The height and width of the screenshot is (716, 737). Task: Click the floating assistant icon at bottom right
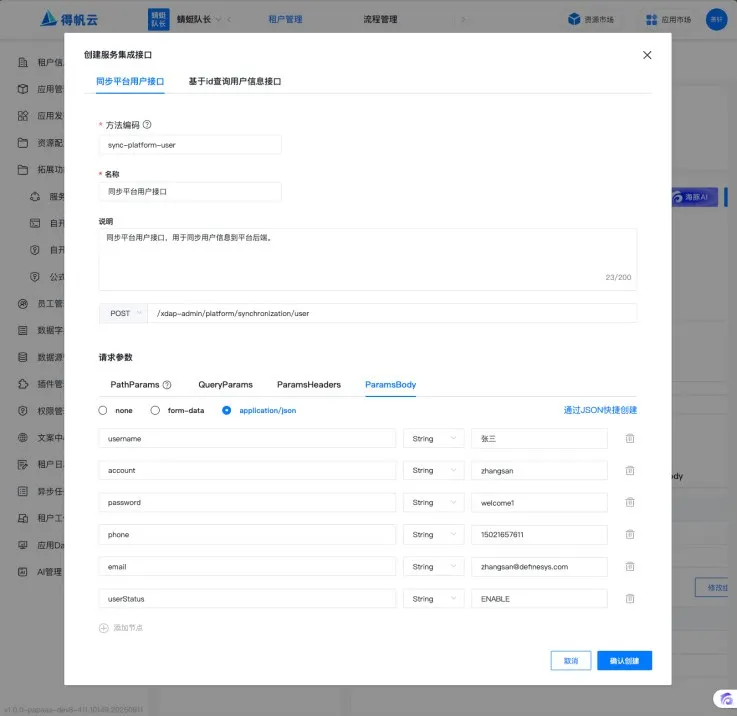(x=726, y=699)
